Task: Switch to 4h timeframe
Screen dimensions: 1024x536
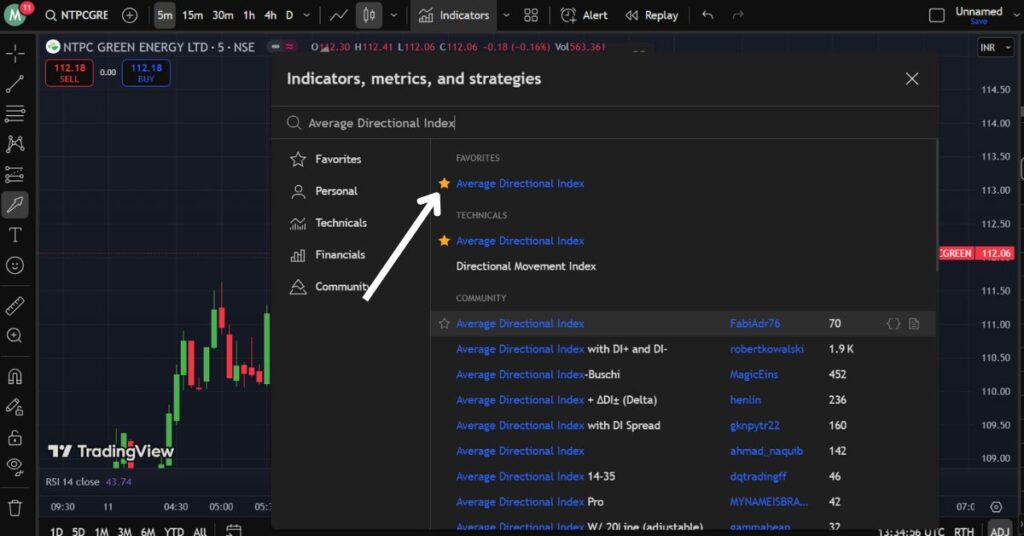Action: point(270,15)
